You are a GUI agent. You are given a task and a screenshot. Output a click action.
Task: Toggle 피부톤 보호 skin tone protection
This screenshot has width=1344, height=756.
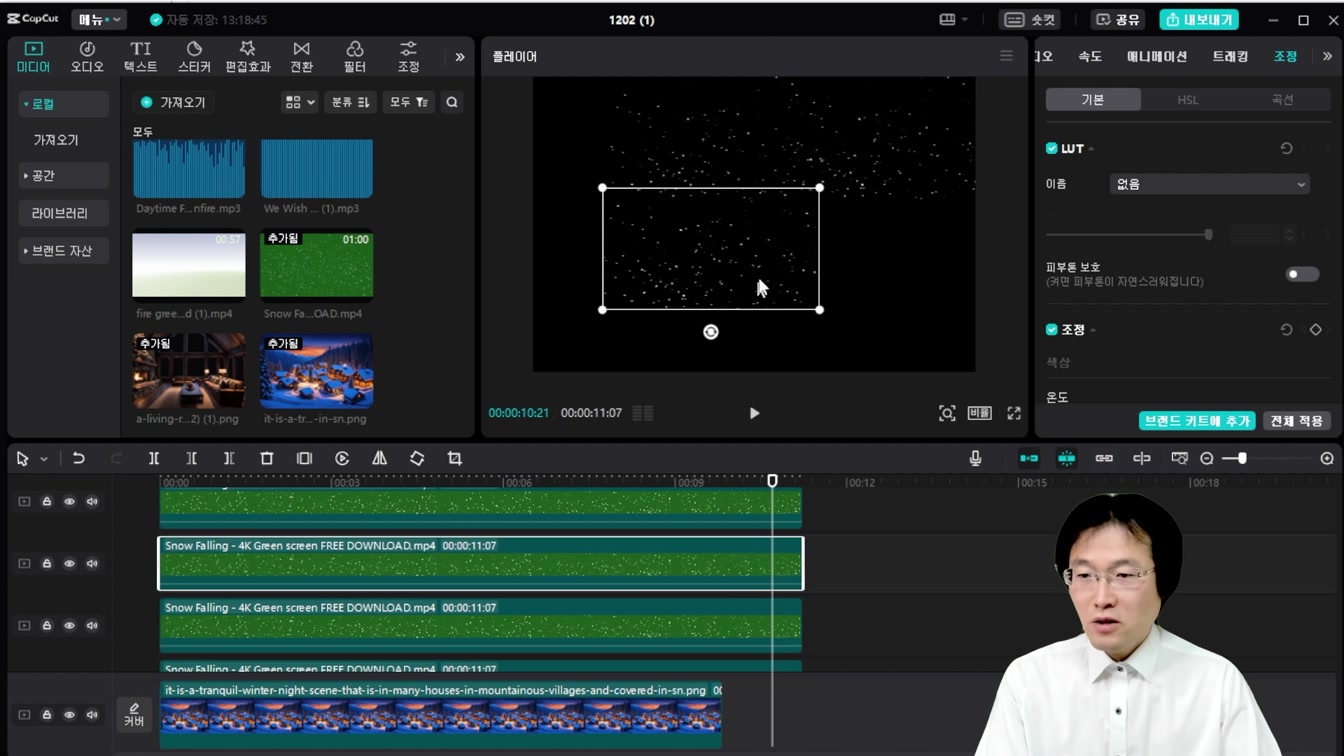pyautogui.click(x=1302, y=274)
